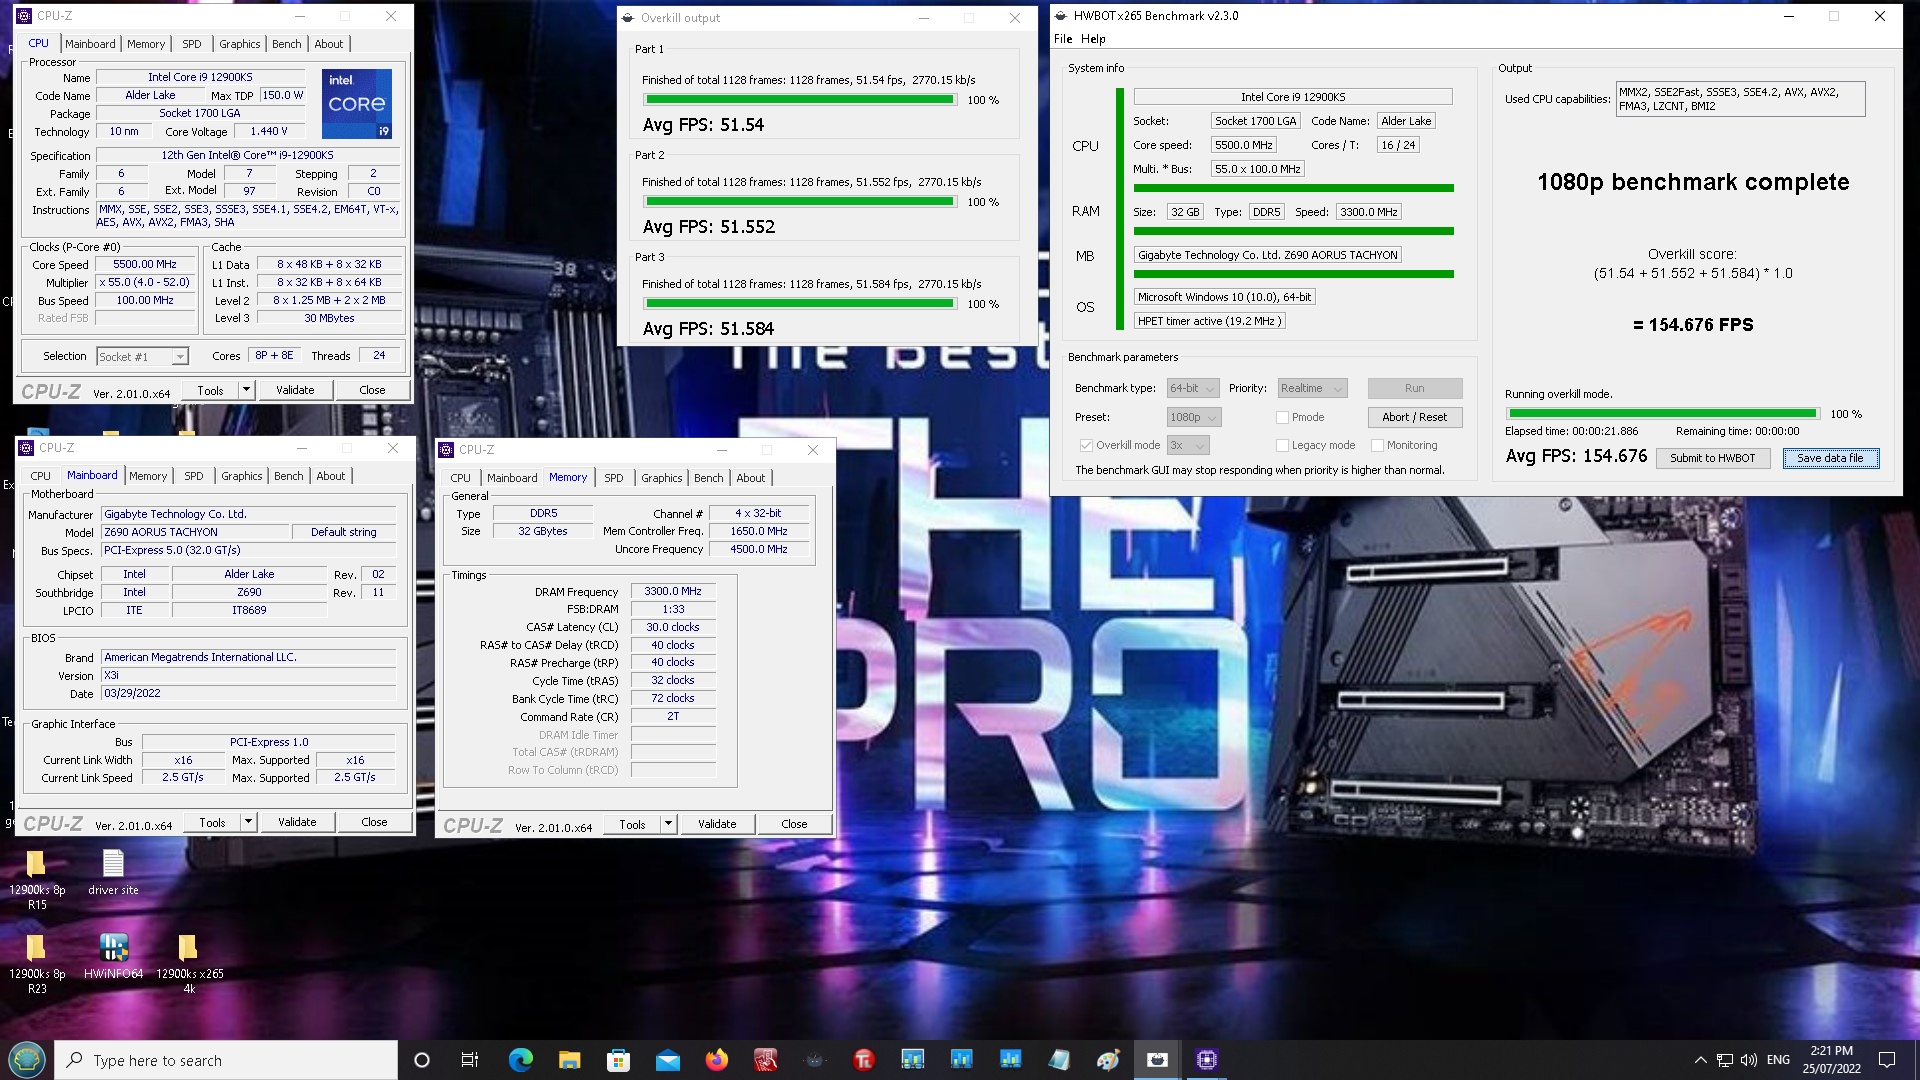
Task: Click the HWBOT x265 window title icon
Action: tap(1062, 16)
